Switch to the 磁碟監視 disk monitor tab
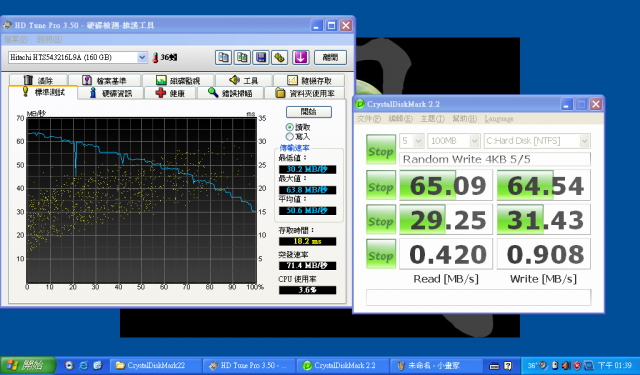 (178, 80)
